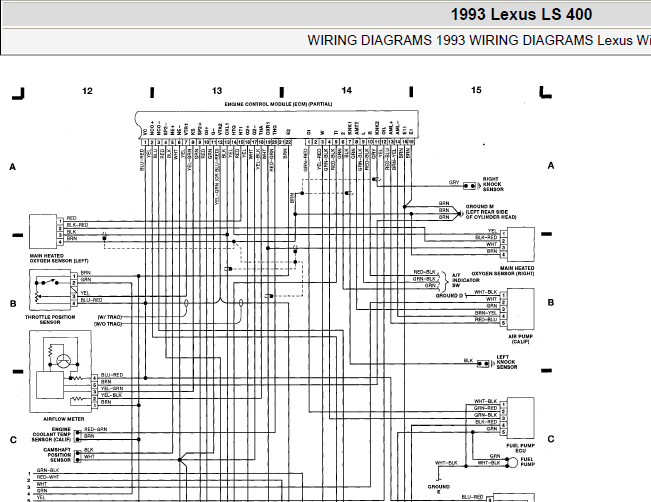Click the throttle position sensor schematic box
This screenshot has width=651, height=502.
tap(50, 289)
